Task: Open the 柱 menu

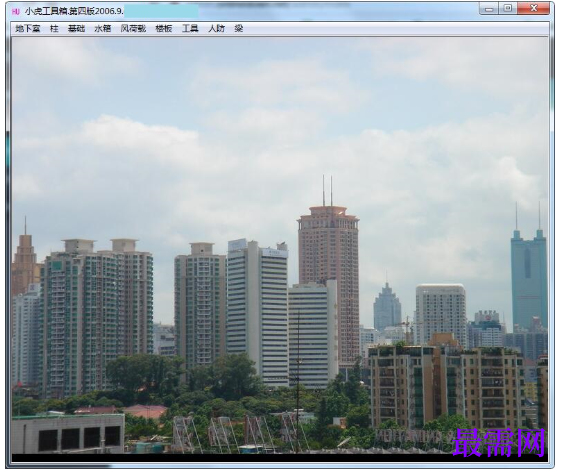Action: click(54, 29)
